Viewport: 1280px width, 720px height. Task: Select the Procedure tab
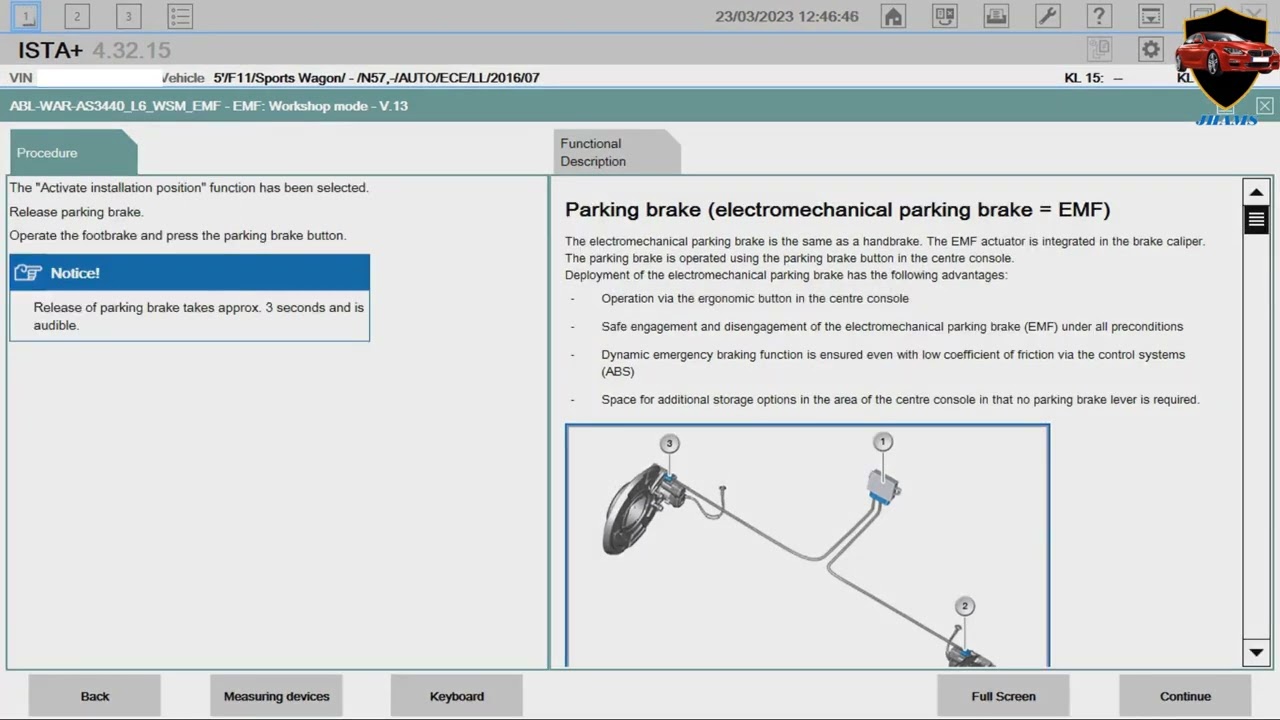pos(72,153)
